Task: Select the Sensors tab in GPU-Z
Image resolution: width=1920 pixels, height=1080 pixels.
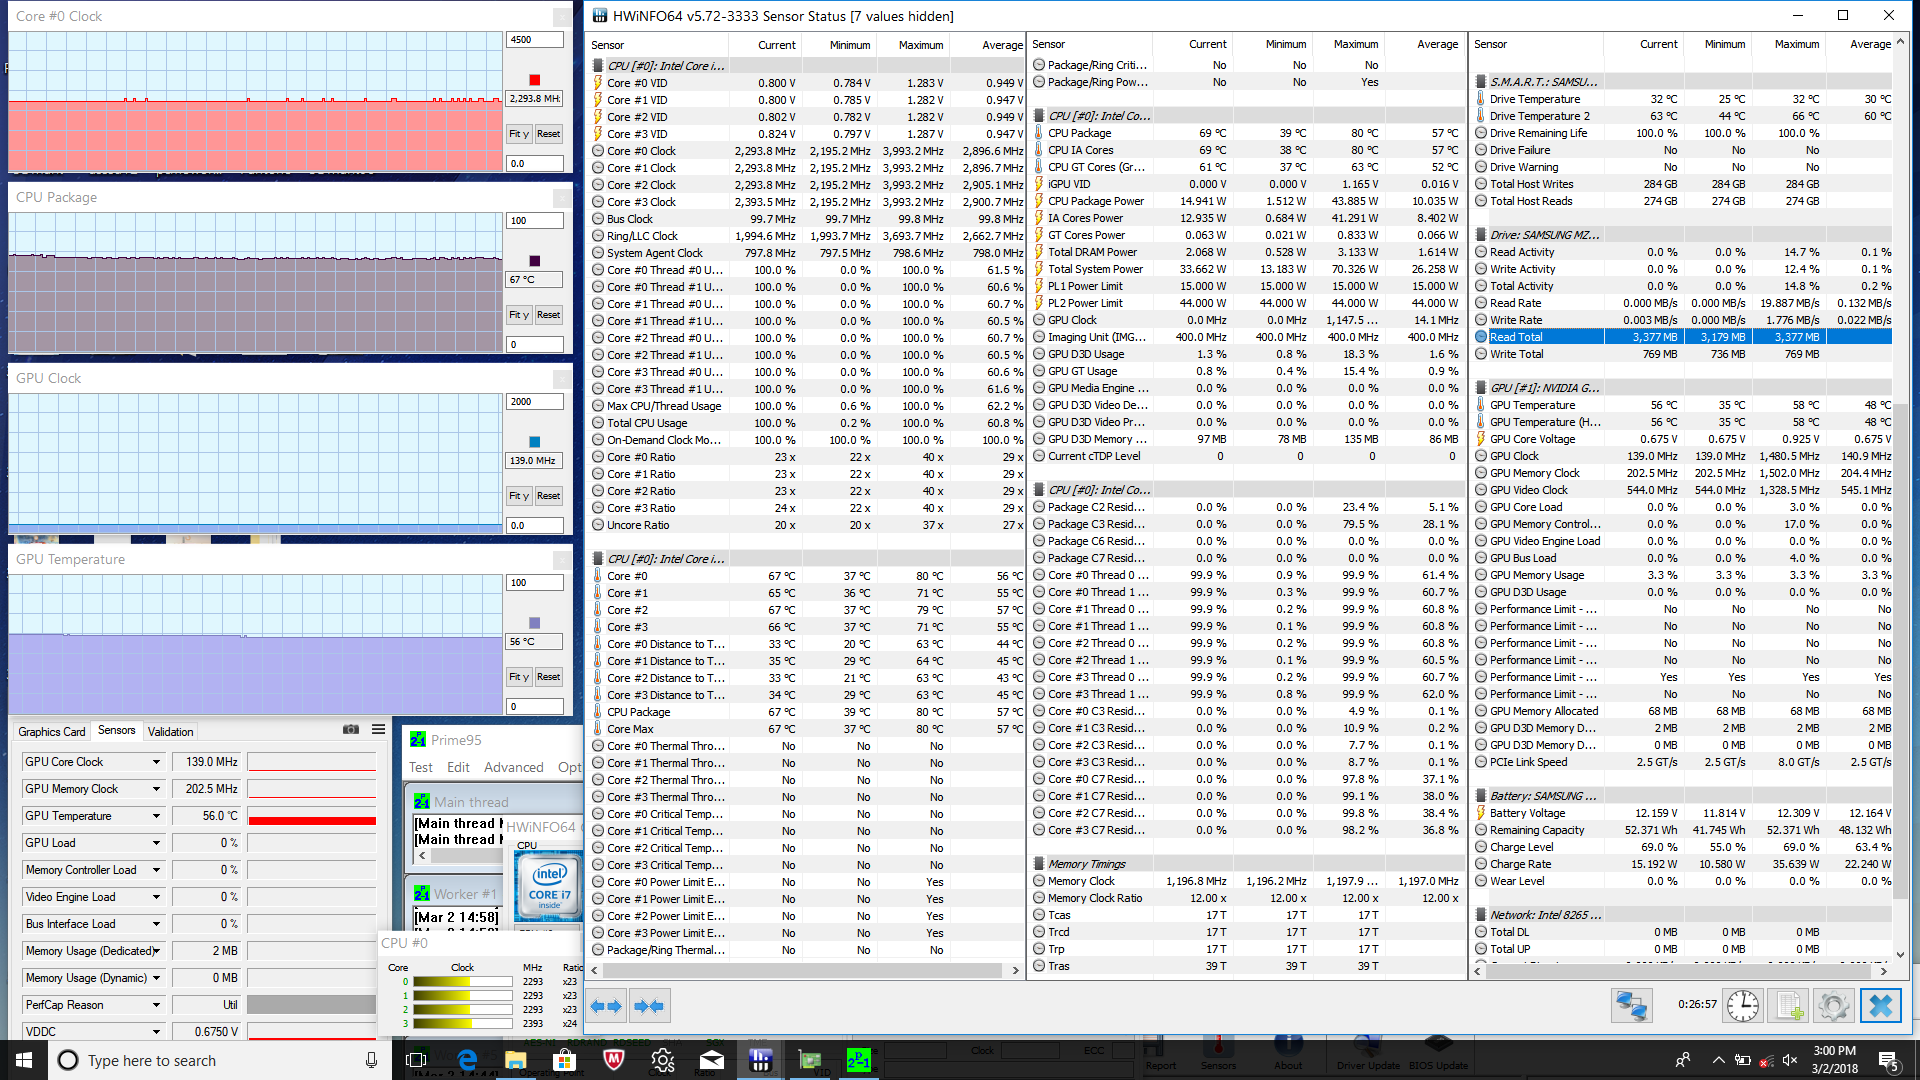Action: coord(116,730)
